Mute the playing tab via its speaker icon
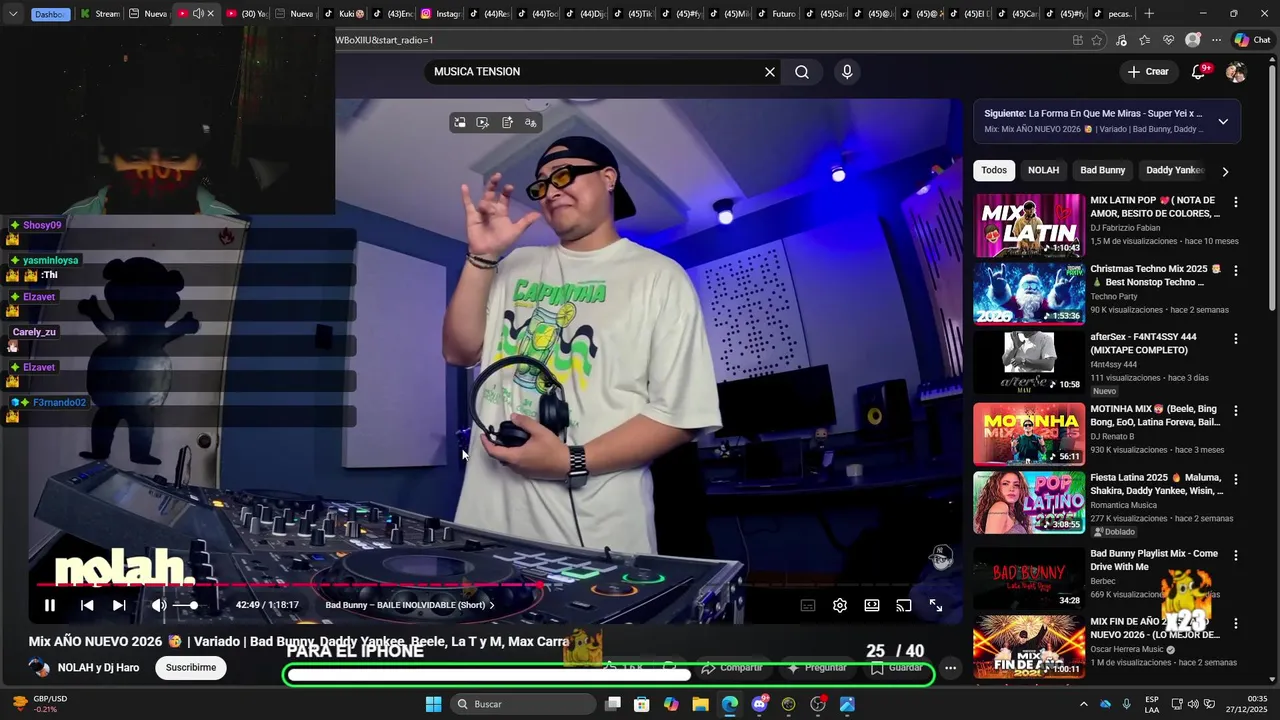 point(198,14)
